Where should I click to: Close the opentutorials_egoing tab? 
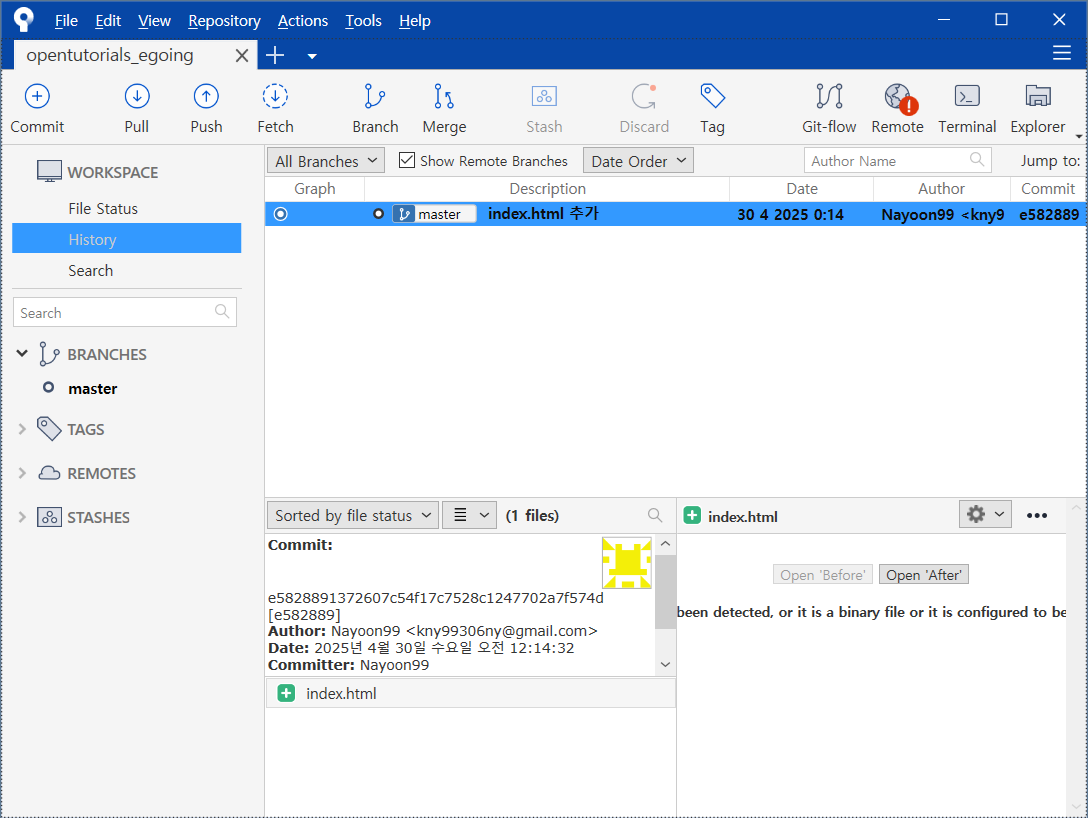pyautogui.click(x=241, y=56)
